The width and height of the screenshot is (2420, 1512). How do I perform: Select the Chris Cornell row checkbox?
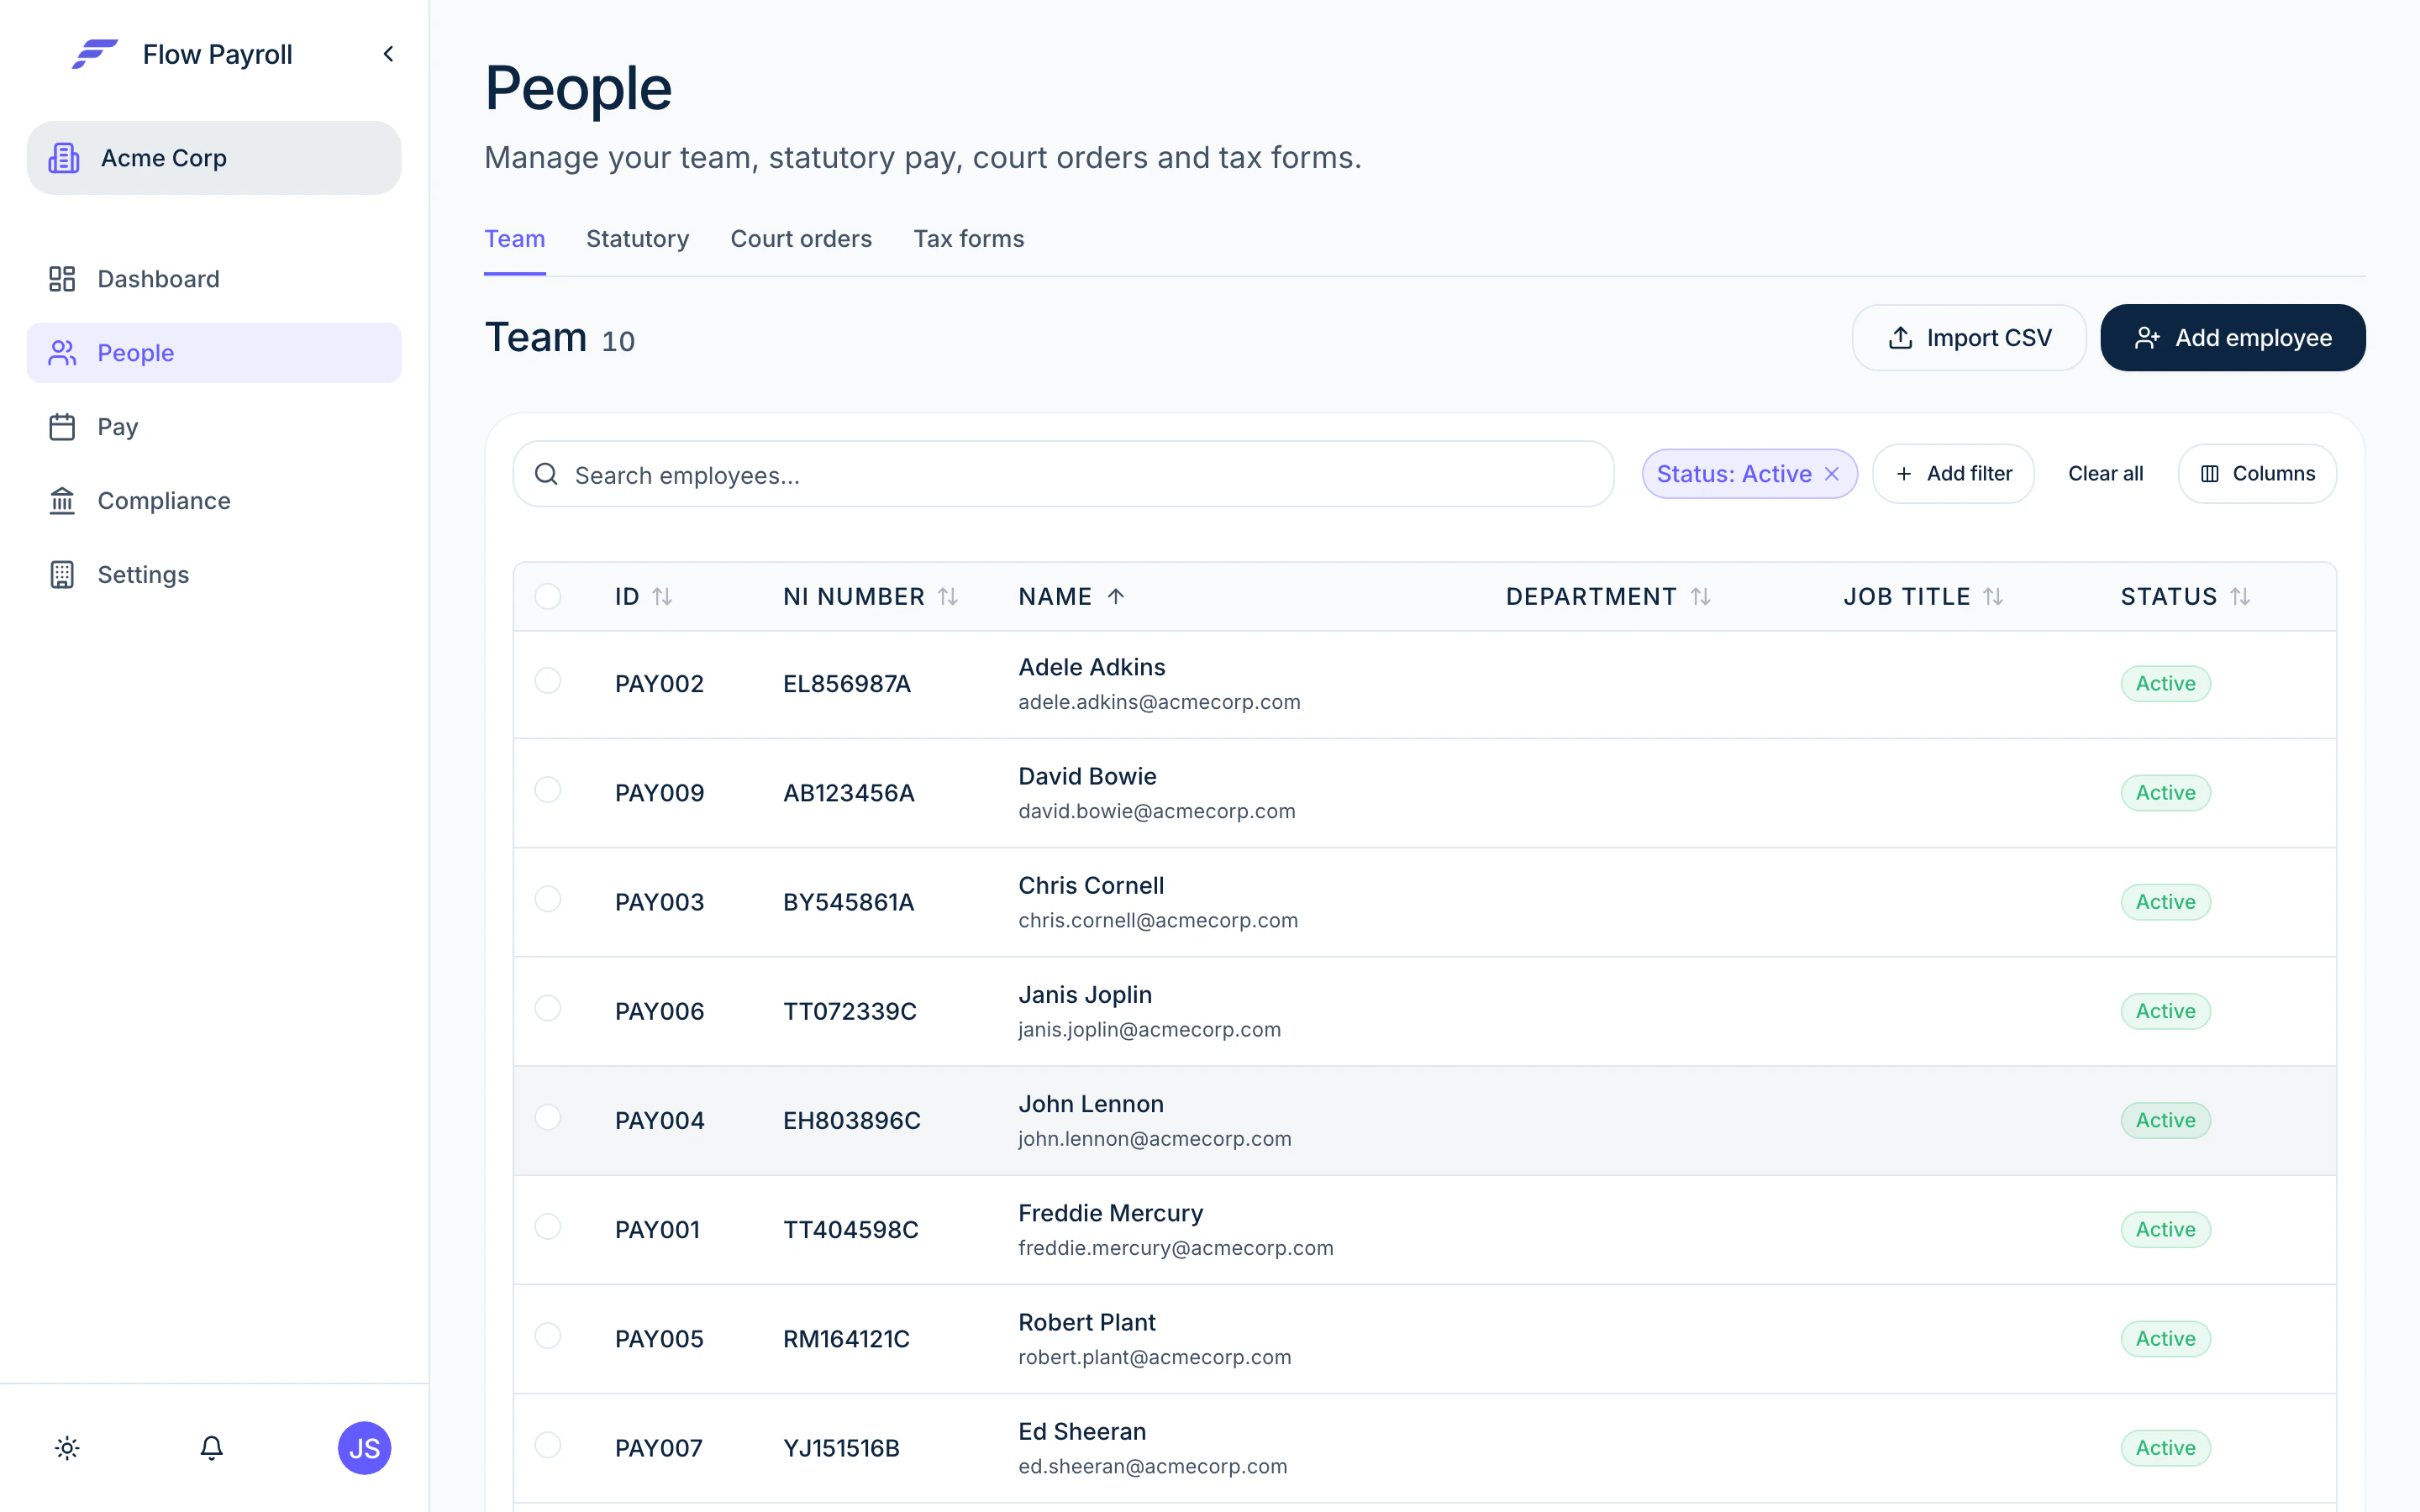[x=548, y=899]
